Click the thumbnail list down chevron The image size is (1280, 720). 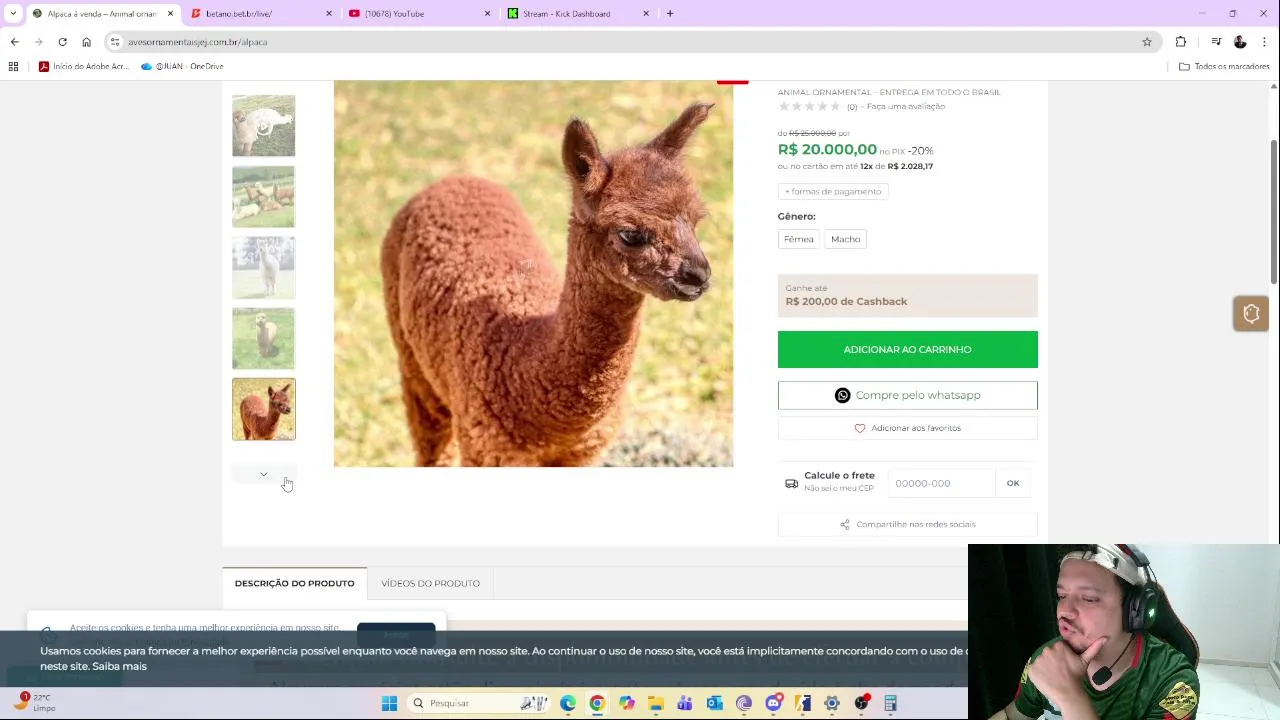[x=264, y=474]
